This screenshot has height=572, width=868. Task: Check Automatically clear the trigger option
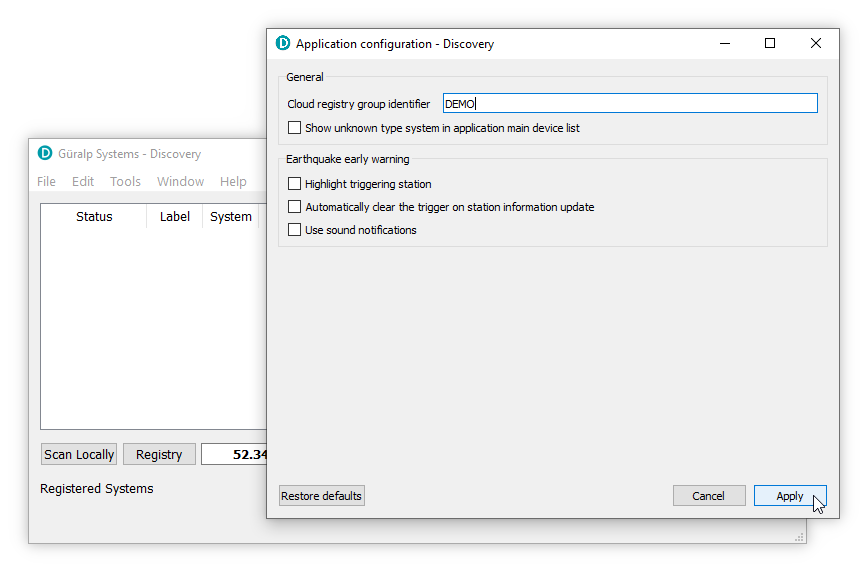pyautogui.click(x=294, y=207)
